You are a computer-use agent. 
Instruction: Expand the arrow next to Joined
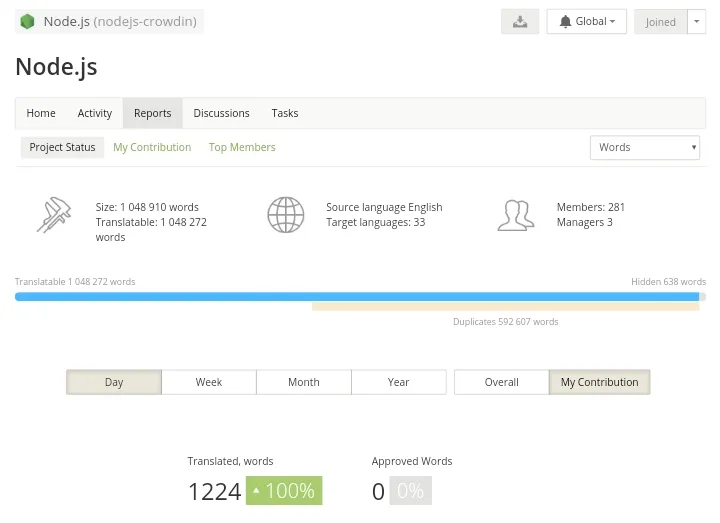[x=696, y=22]
